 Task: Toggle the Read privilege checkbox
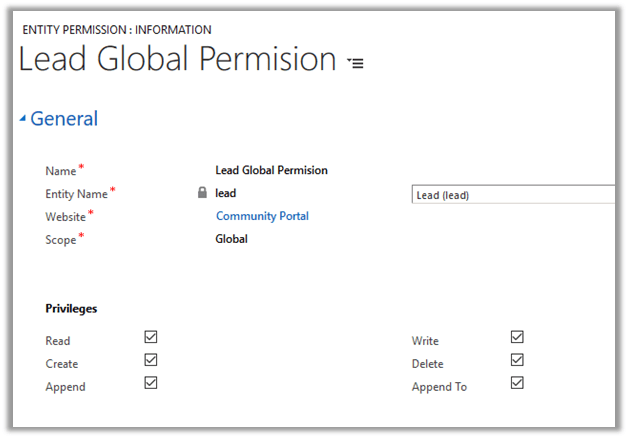(151, 338)
